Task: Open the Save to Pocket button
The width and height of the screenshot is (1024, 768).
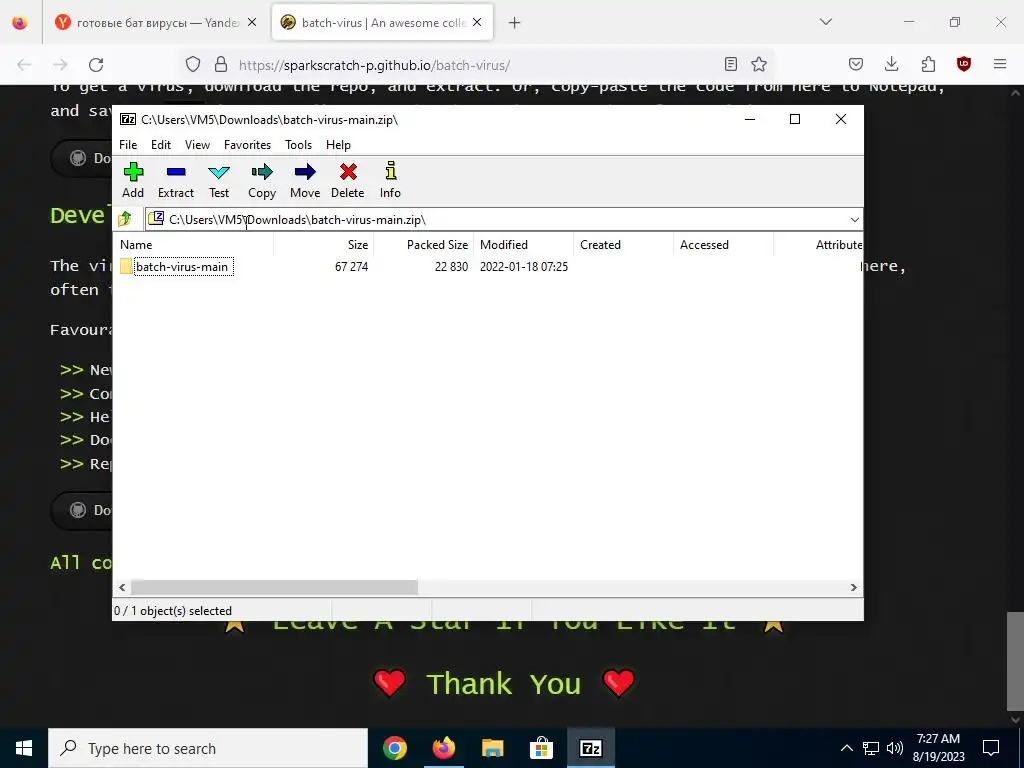Action: tap(856, 64)
